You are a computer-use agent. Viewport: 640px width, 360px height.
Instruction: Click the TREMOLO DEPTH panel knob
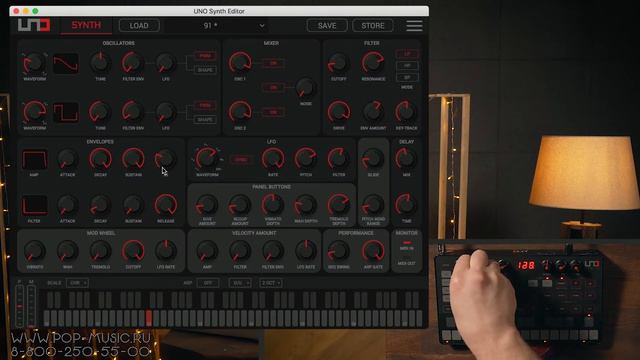tap(338, 205)
